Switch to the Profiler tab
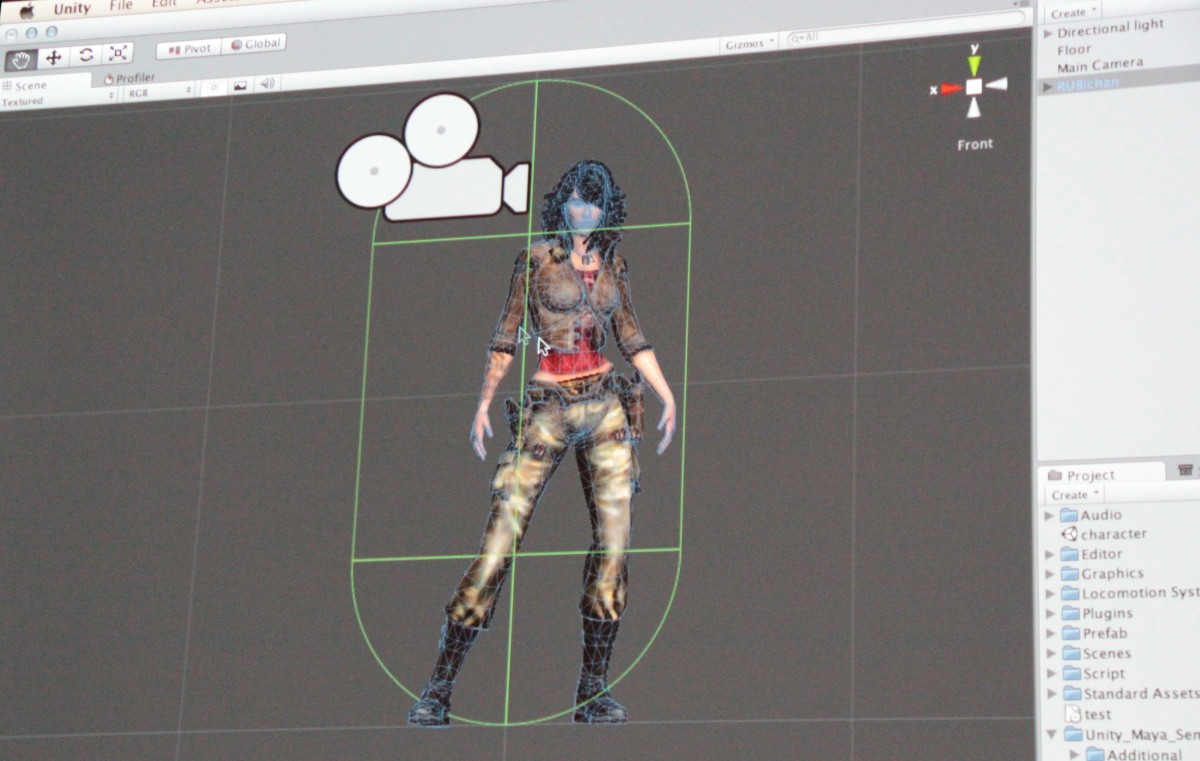This screenshot has width=1200, height=761. (130, 78)
